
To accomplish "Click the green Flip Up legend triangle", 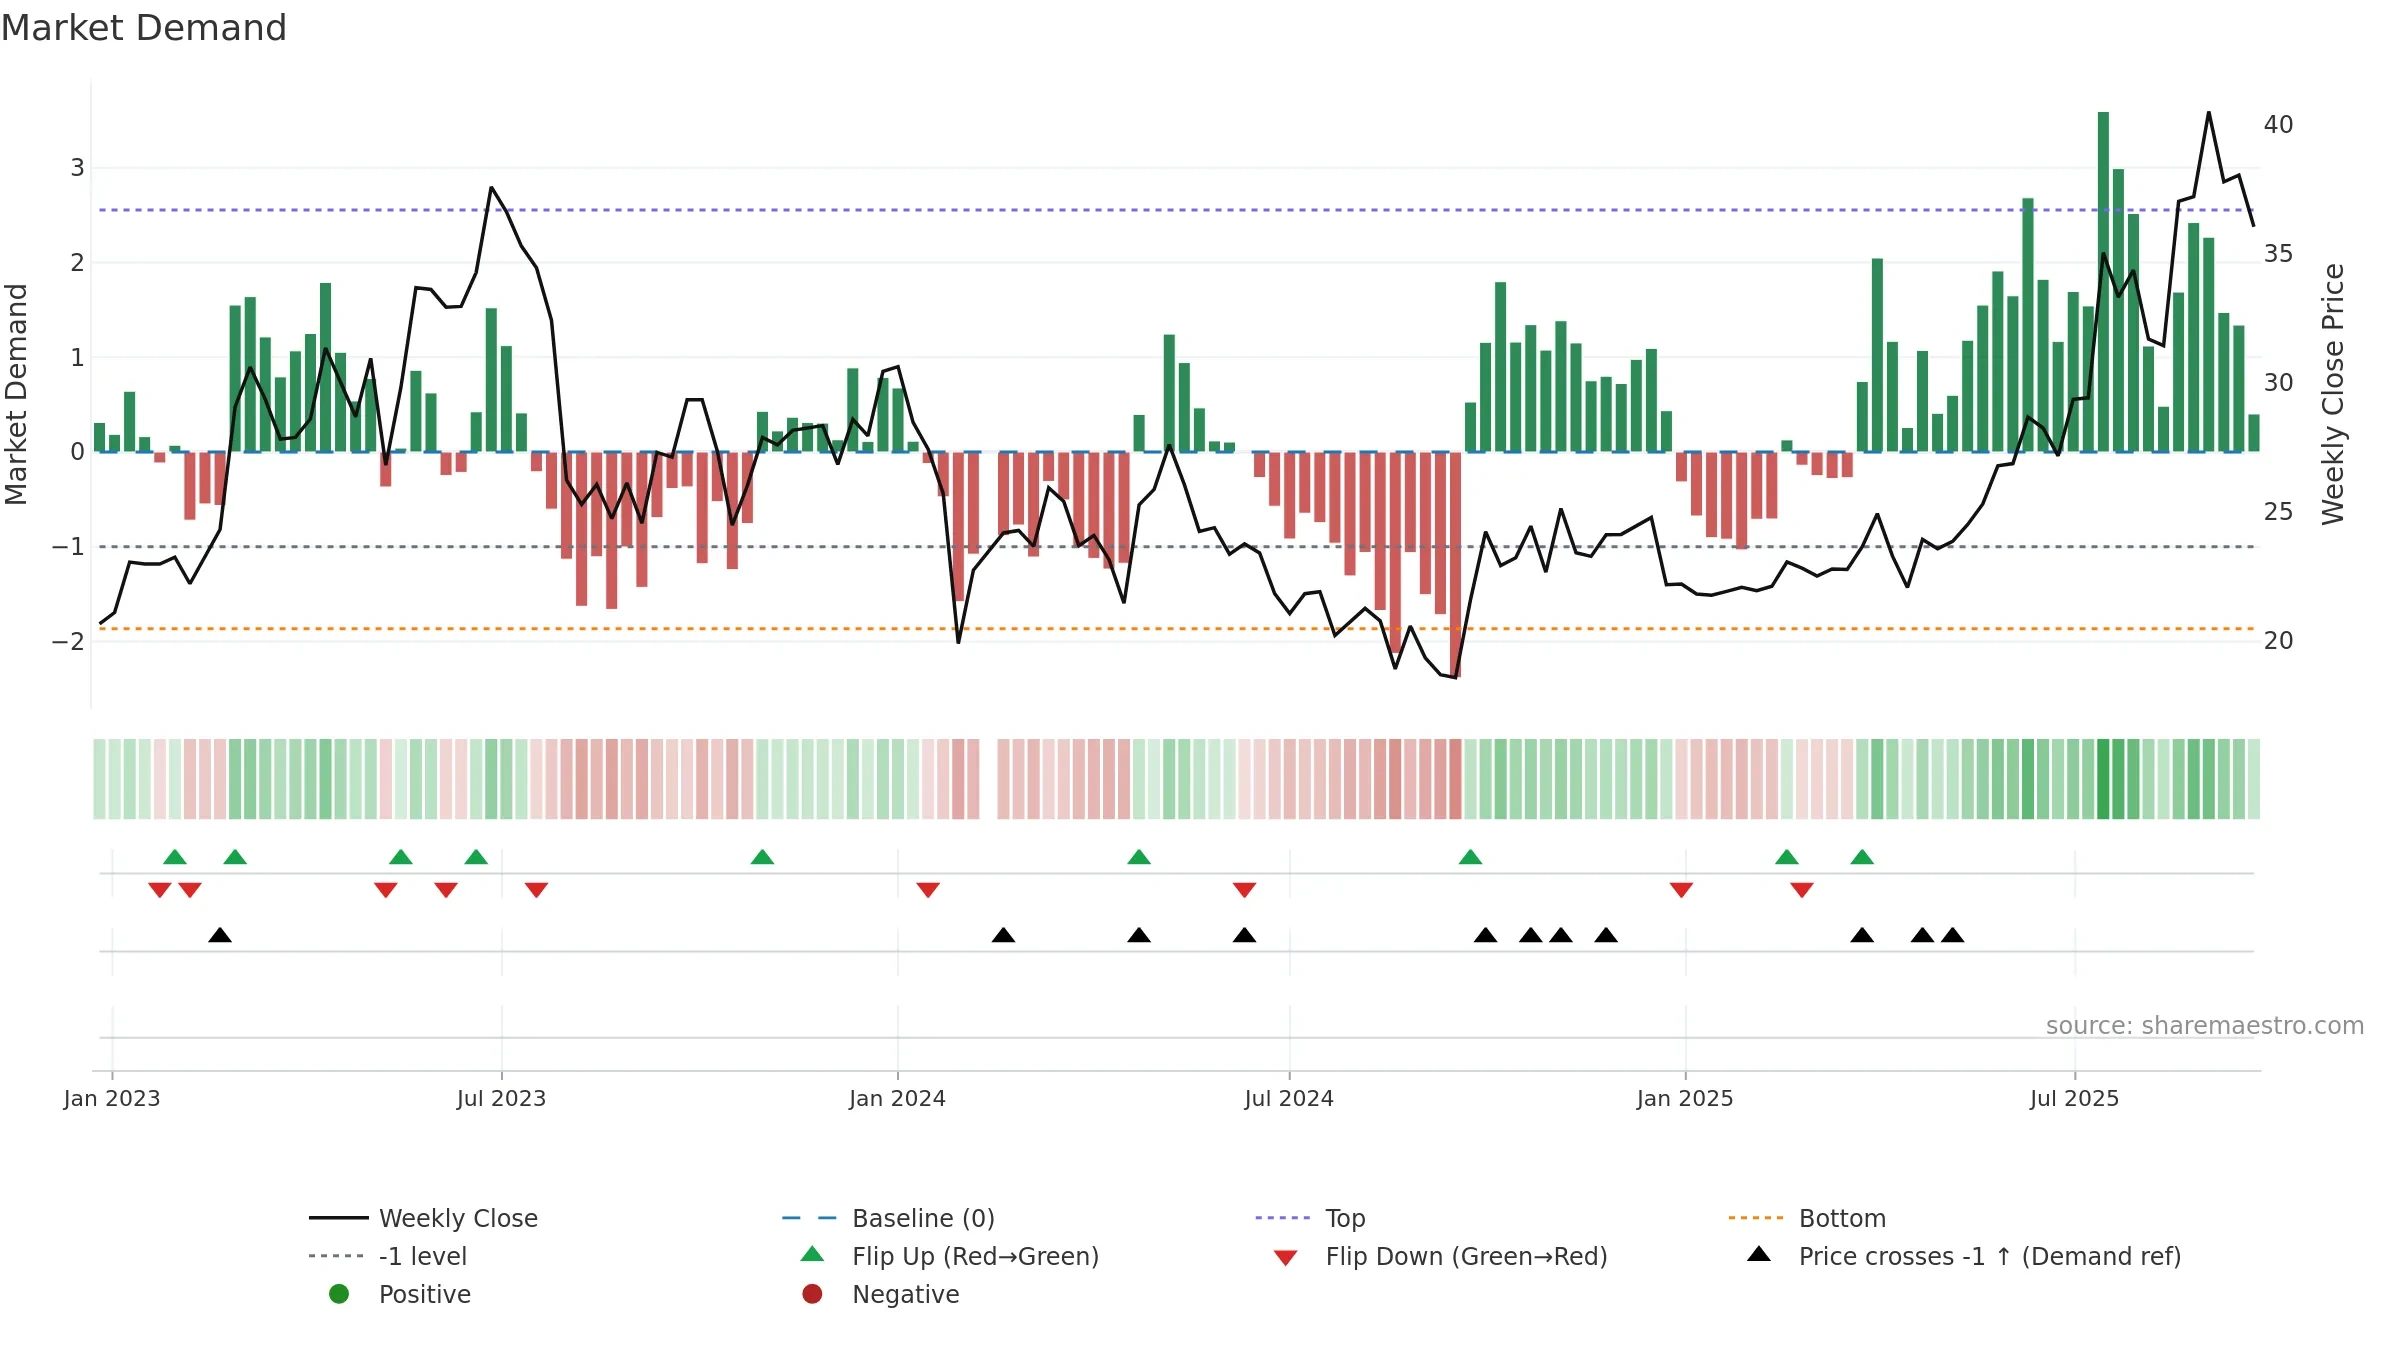I will (813, 1254).
